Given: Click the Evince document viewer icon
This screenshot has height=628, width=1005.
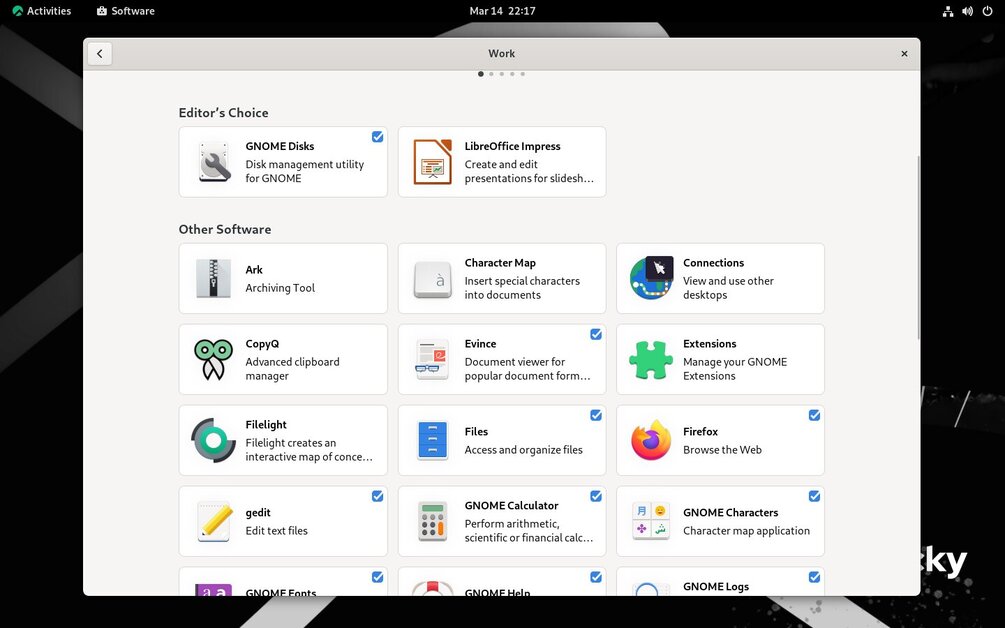Looking at the screenshot, I should click(433, 359).
